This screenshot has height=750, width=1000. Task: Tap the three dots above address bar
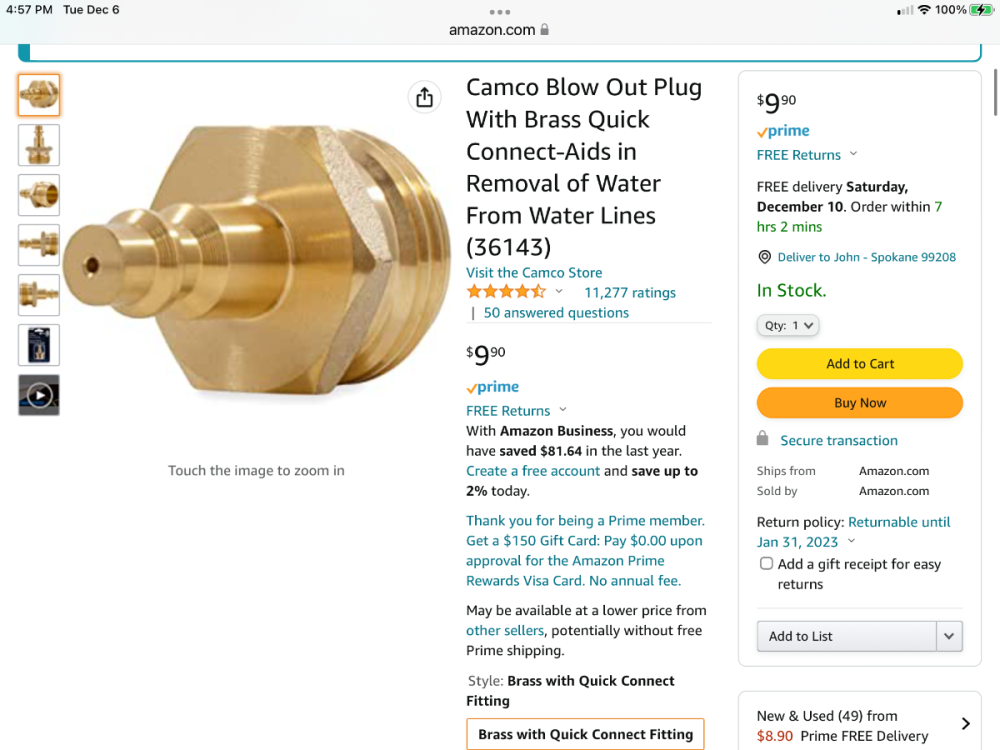(500, 12)
